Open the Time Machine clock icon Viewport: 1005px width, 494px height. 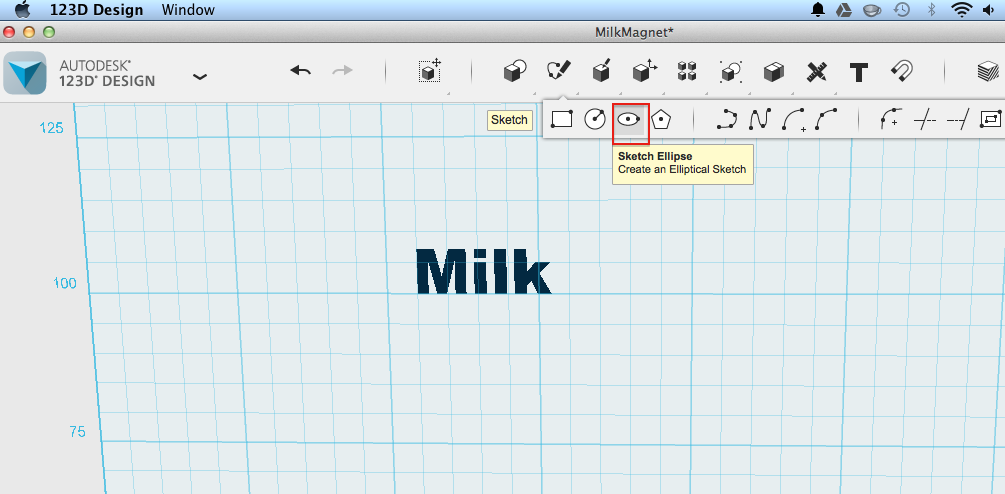tap(902, 9)
